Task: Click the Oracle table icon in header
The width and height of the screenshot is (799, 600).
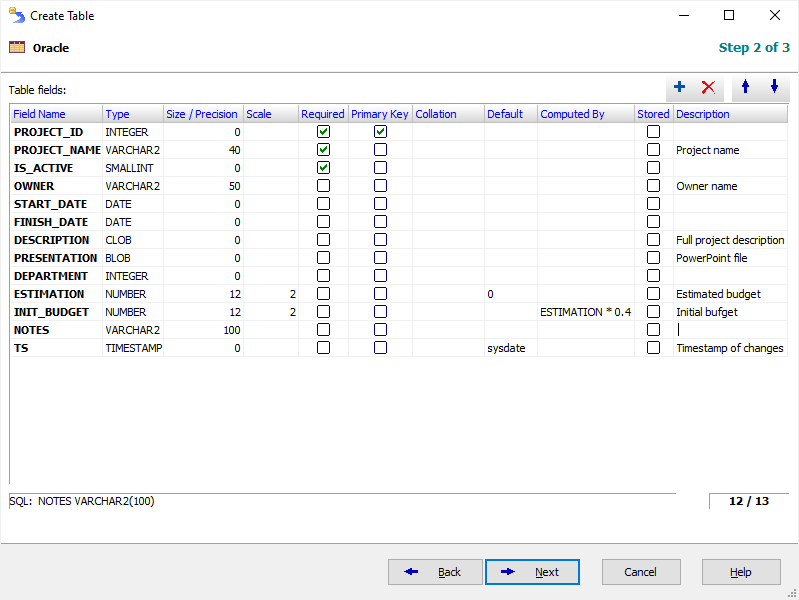Action: click(17, 47)
